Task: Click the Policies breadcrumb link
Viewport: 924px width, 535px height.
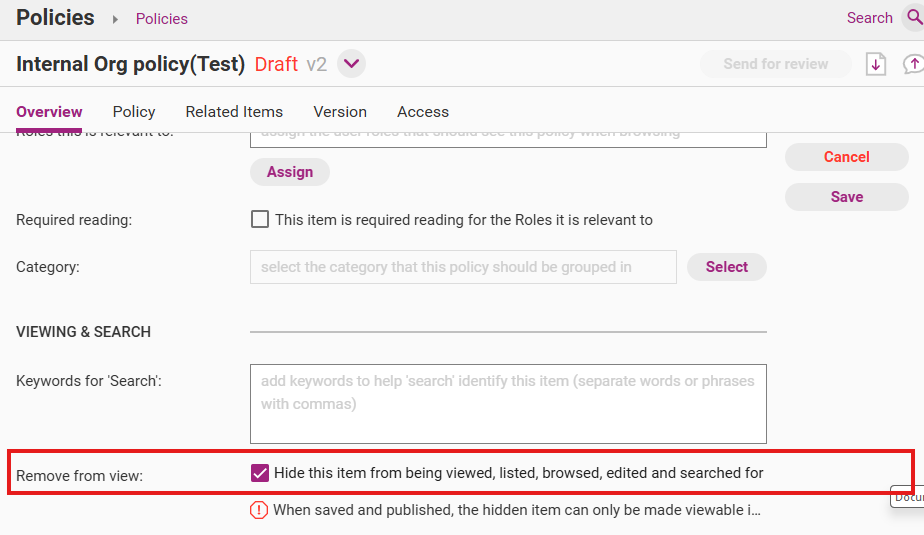Action: pyautogui.click(x=162, y=19)
